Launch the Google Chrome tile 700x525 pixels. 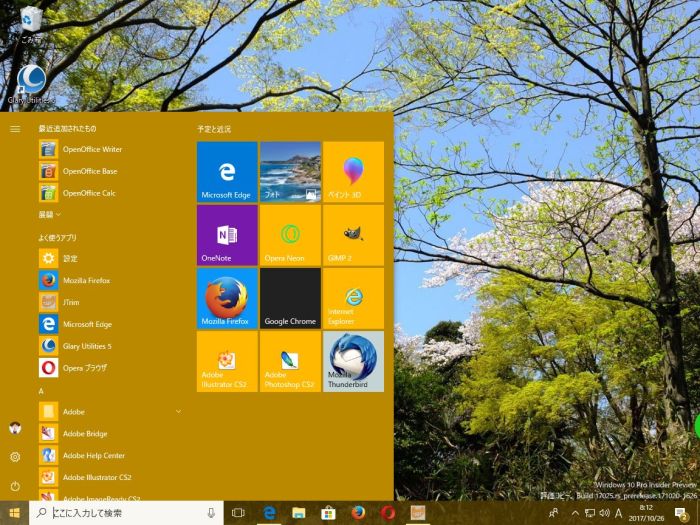(290, 298)
